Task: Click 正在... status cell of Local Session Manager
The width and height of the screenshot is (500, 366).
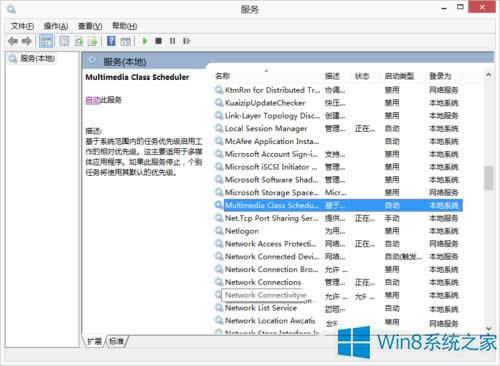Action: pos(365,129)
